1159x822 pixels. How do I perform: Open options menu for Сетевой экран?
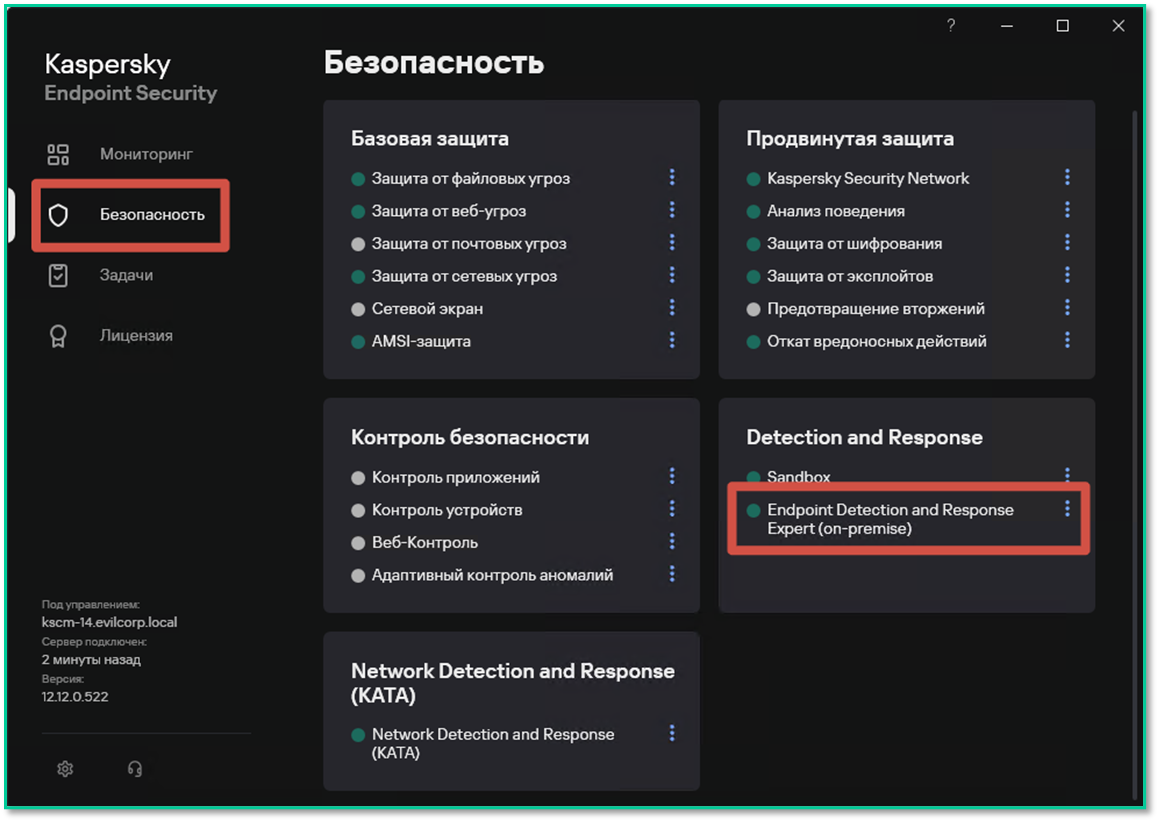[x=672, y=308]
